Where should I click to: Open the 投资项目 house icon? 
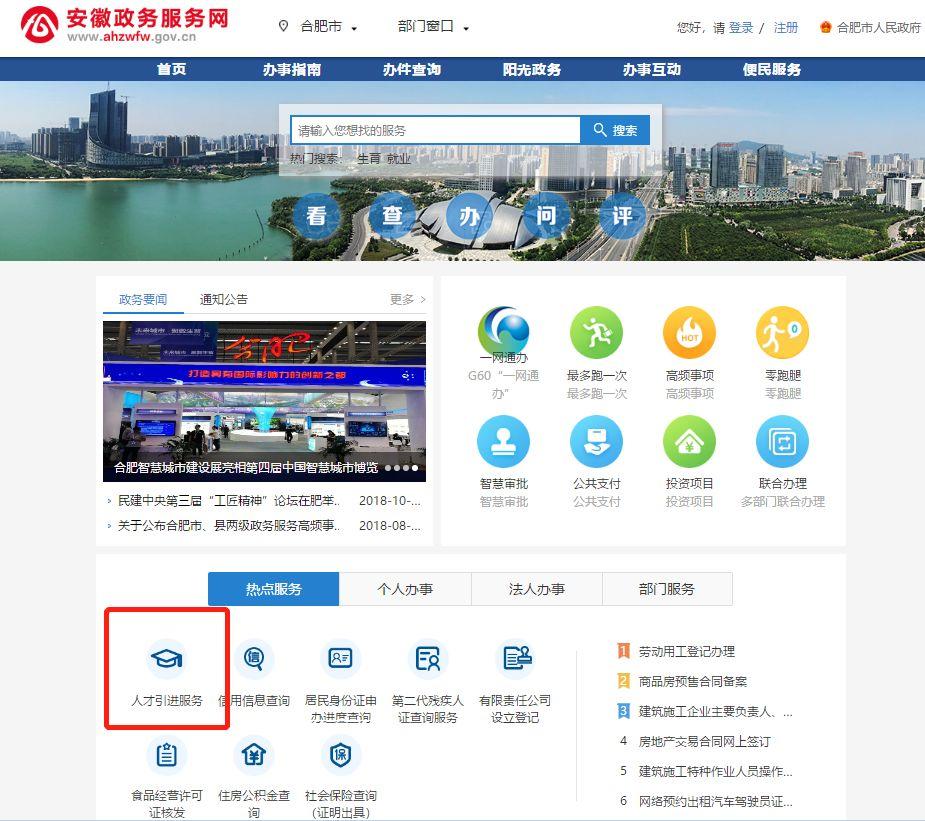click(689, 442)
